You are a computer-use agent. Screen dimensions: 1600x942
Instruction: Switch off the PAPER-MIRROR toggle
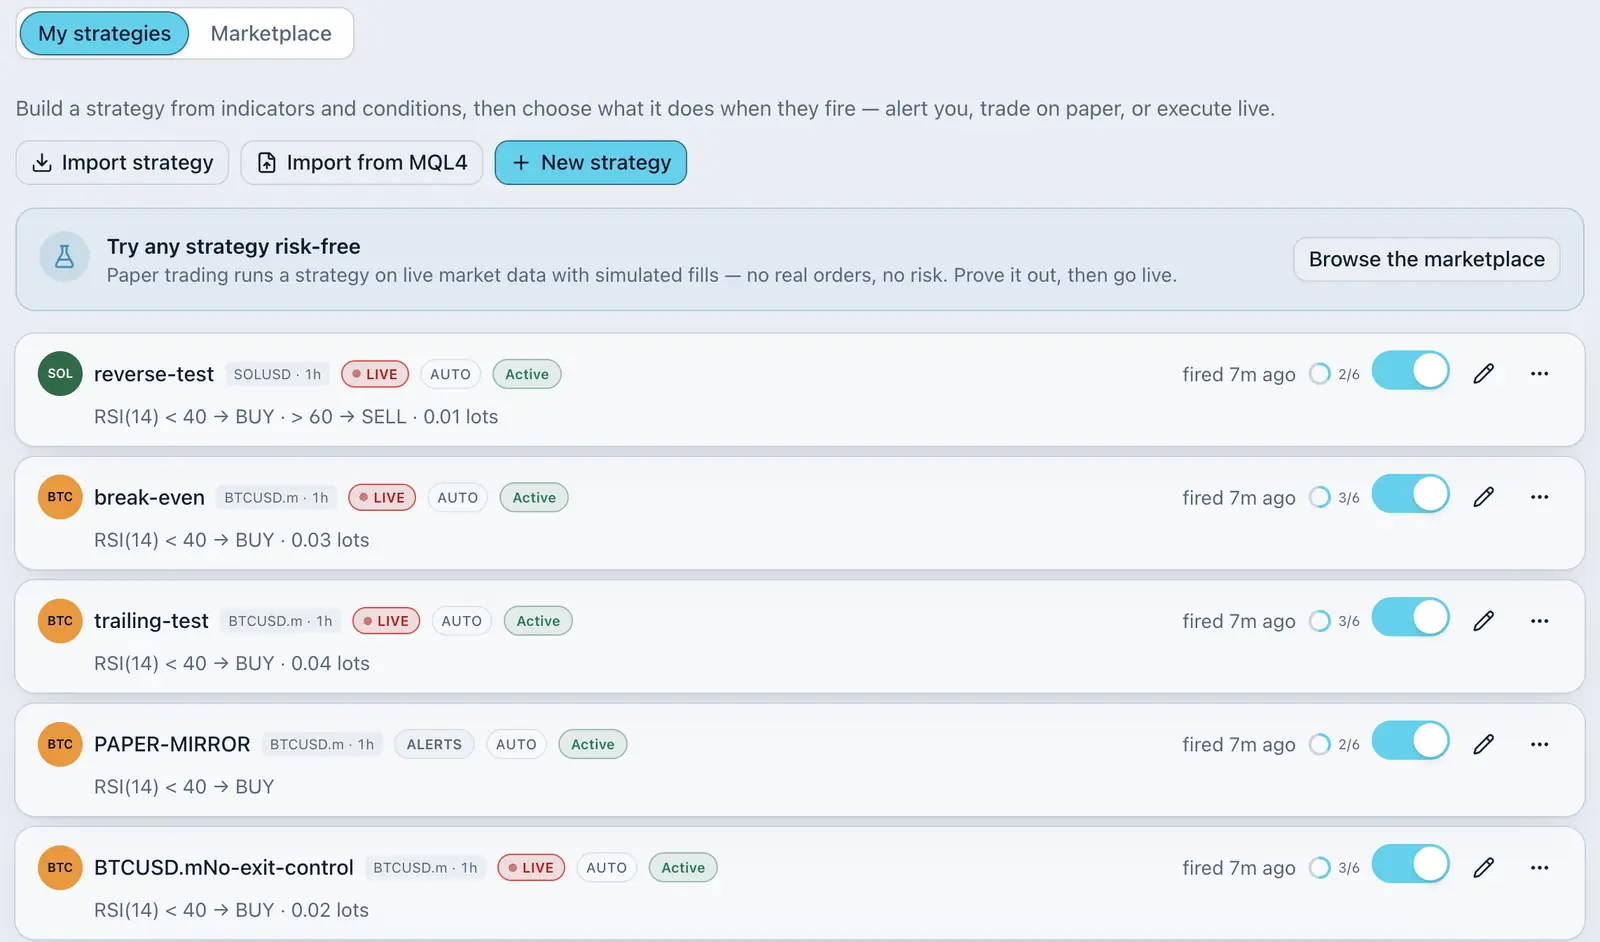pos(1410,741)
